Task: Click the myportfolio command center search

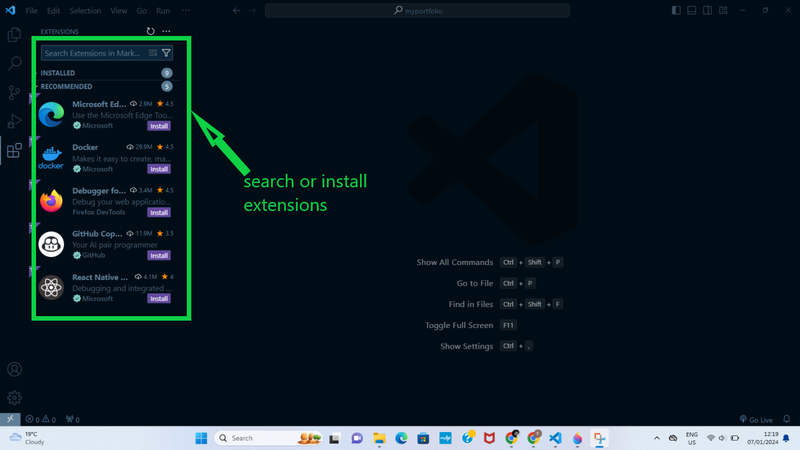Action: click(417, 10)
